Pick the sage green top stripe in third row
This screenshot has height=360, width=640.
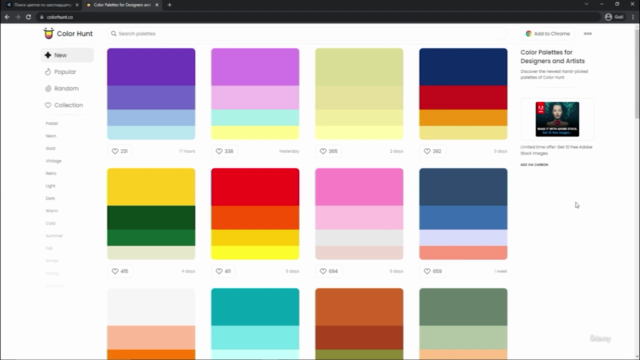[x=463, y=307]
